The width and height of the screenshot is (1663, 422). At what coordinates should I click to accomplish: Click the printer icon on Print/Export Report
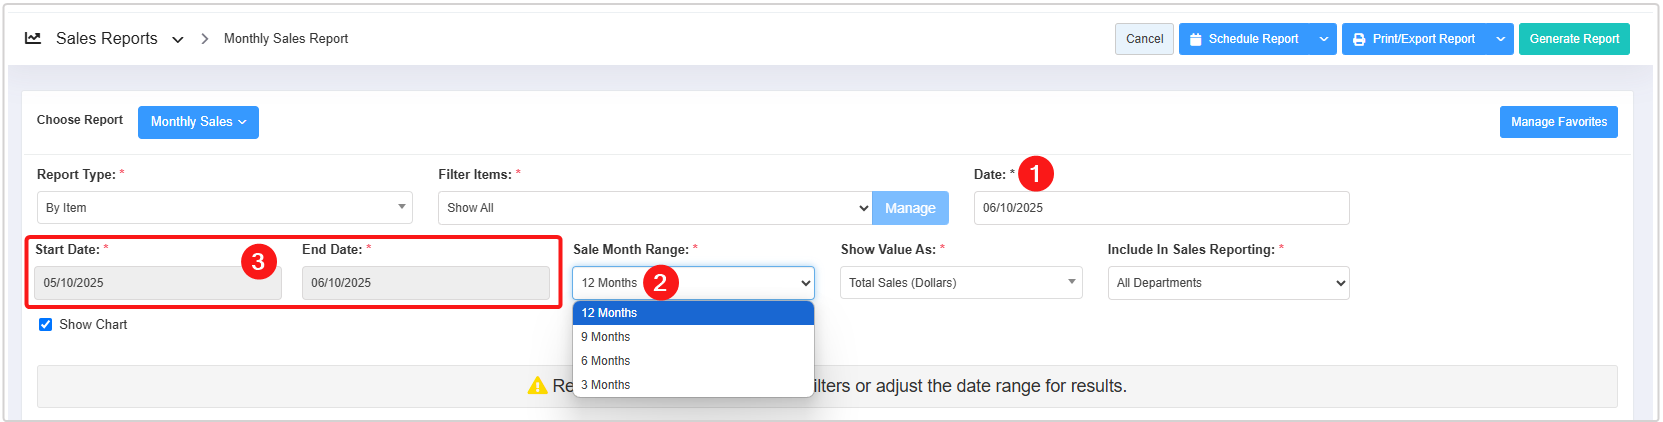tap(1359, 39)
